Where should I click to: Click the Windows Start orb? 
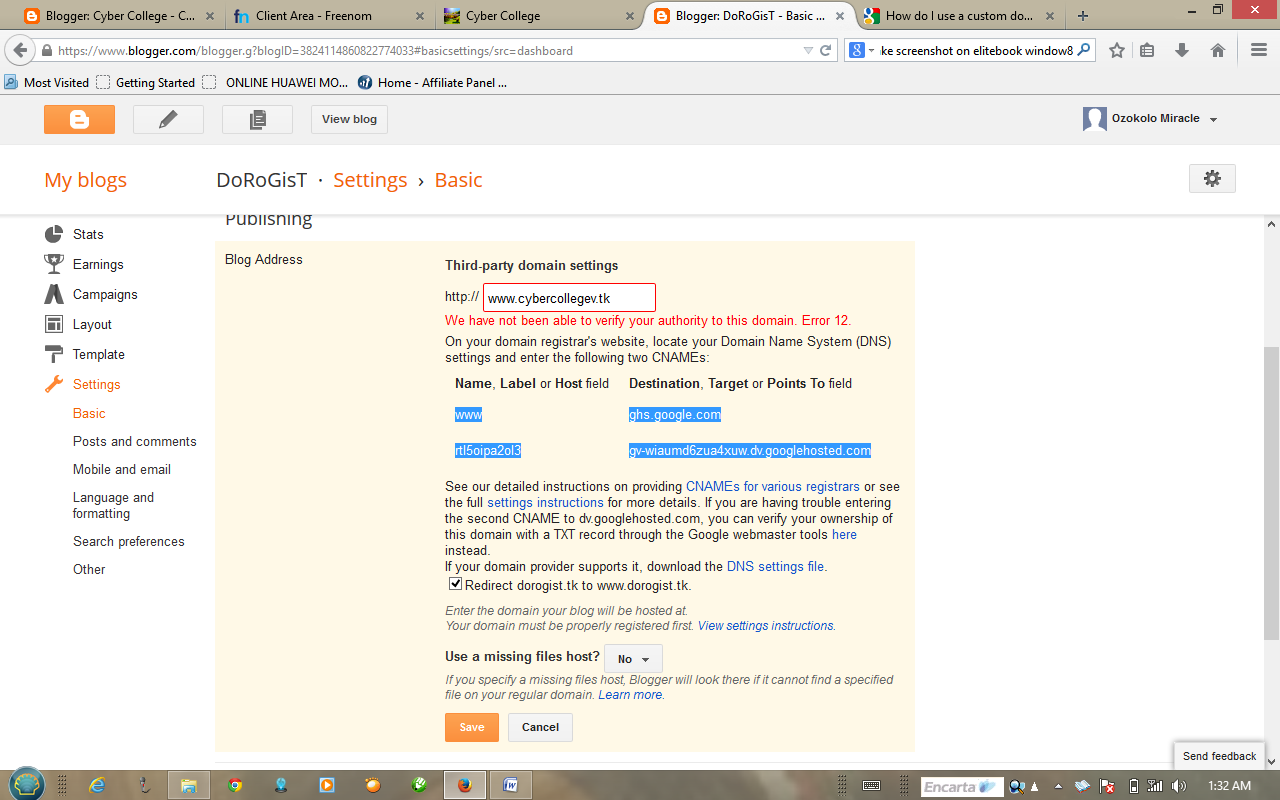(x=27, y=785)
